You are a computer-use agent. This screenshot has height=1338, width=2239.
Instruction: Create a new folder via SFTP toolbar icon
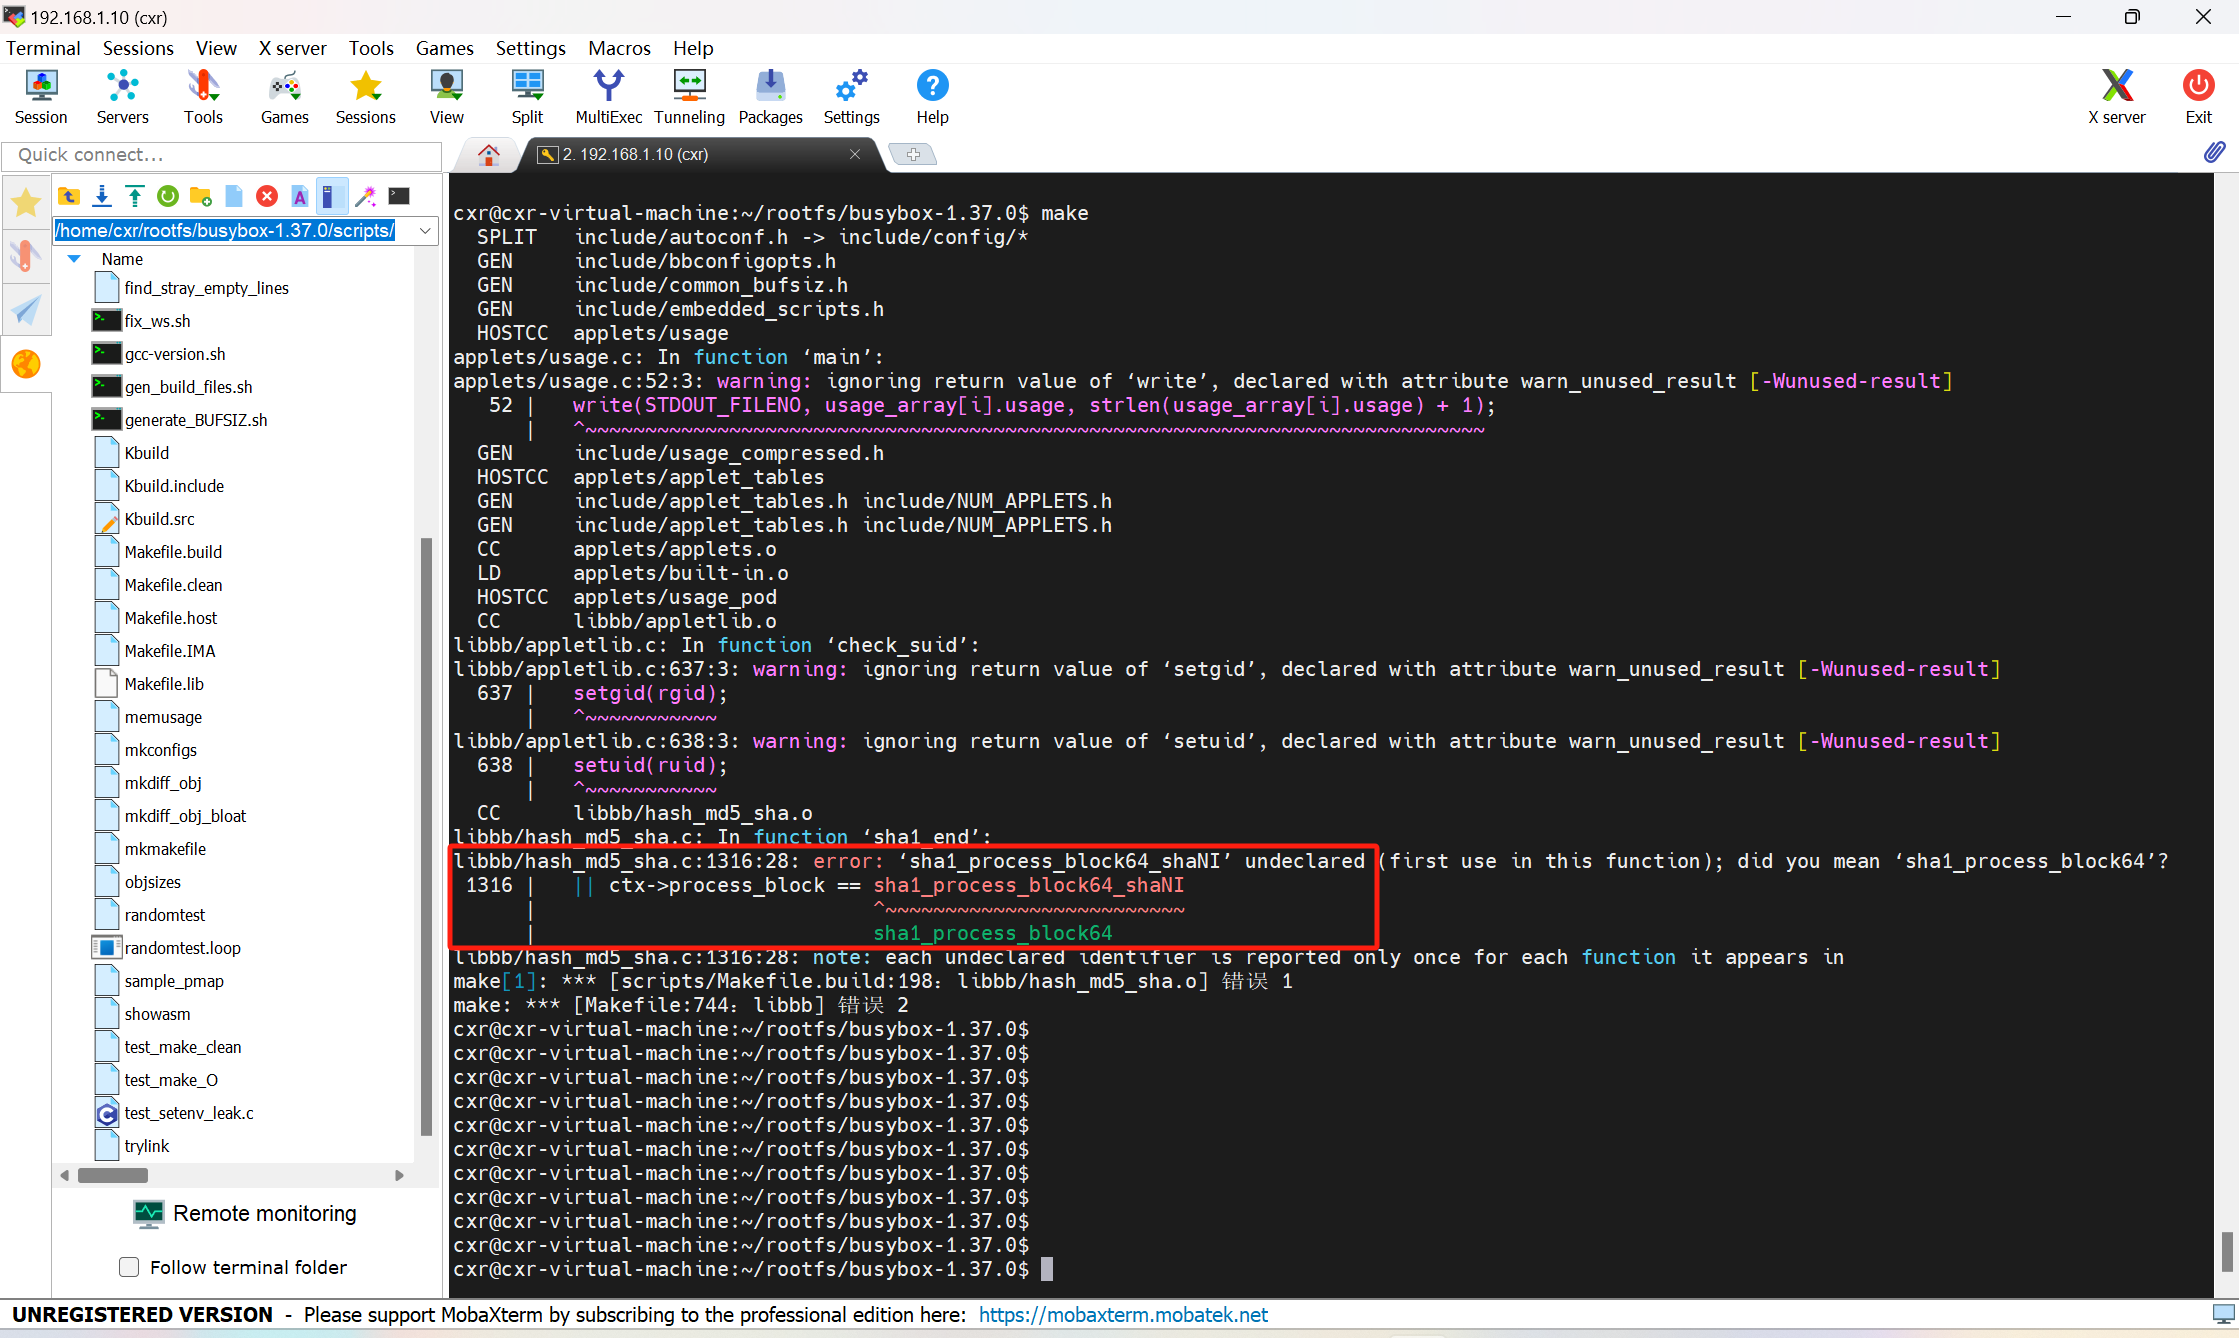pos(200,196)
